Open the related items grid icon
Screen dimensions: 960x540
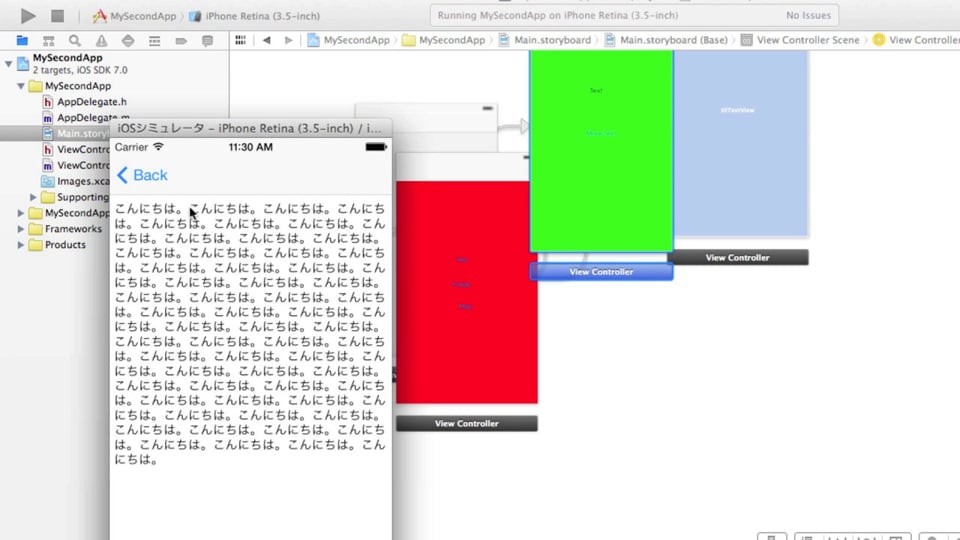(x=241, y=40)
